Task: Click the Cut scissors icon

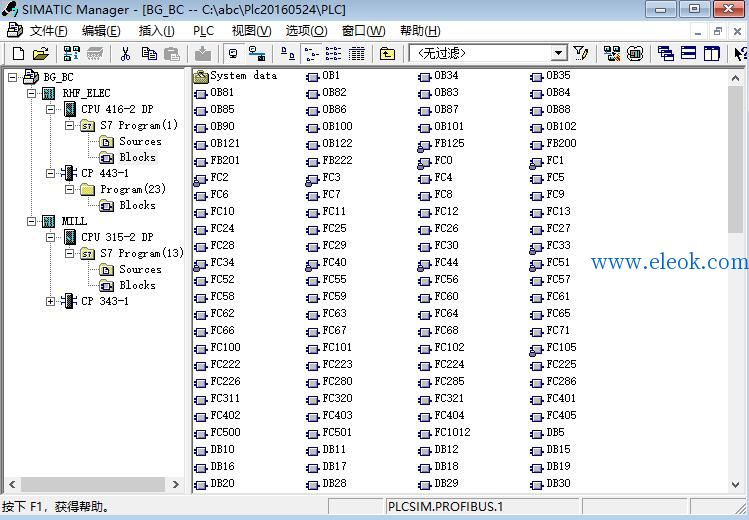Action: click(x=125, y=53)
